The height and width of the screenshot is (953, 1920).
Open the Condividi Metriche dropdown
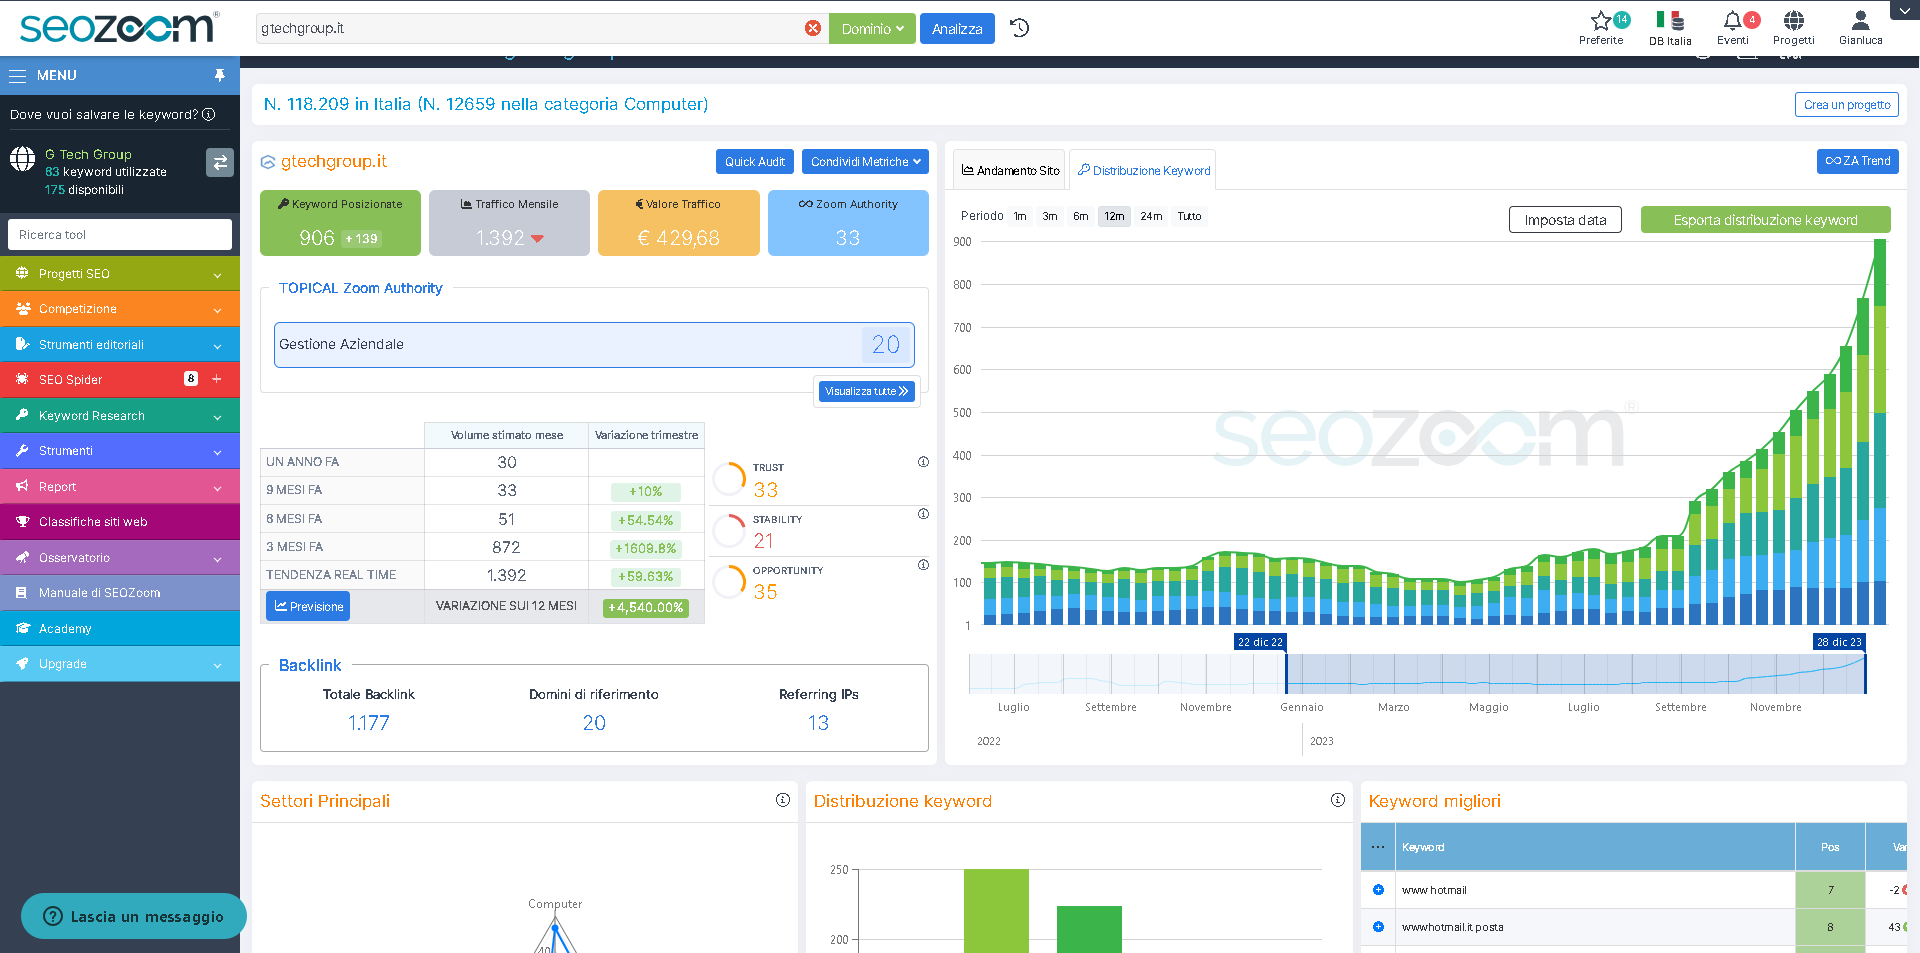pyautogui.click(x=864, y=161)
